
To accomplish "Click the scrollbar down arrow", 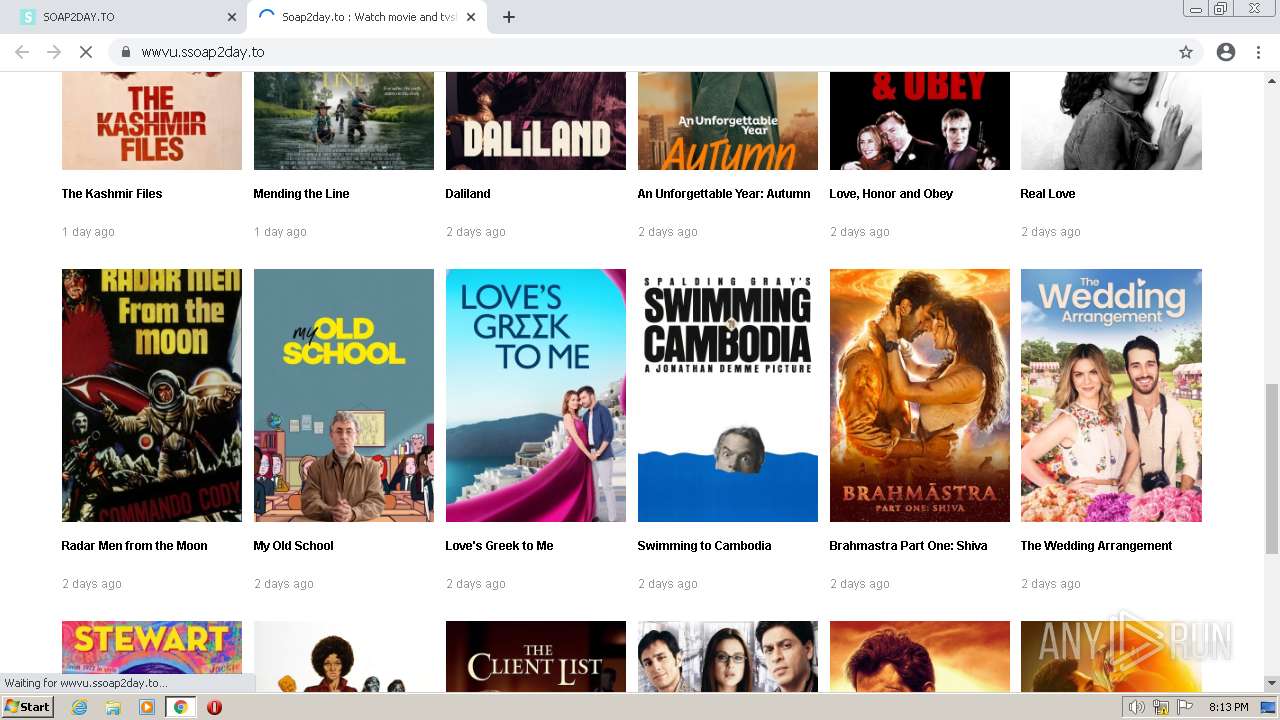I will click(1272, 683).
